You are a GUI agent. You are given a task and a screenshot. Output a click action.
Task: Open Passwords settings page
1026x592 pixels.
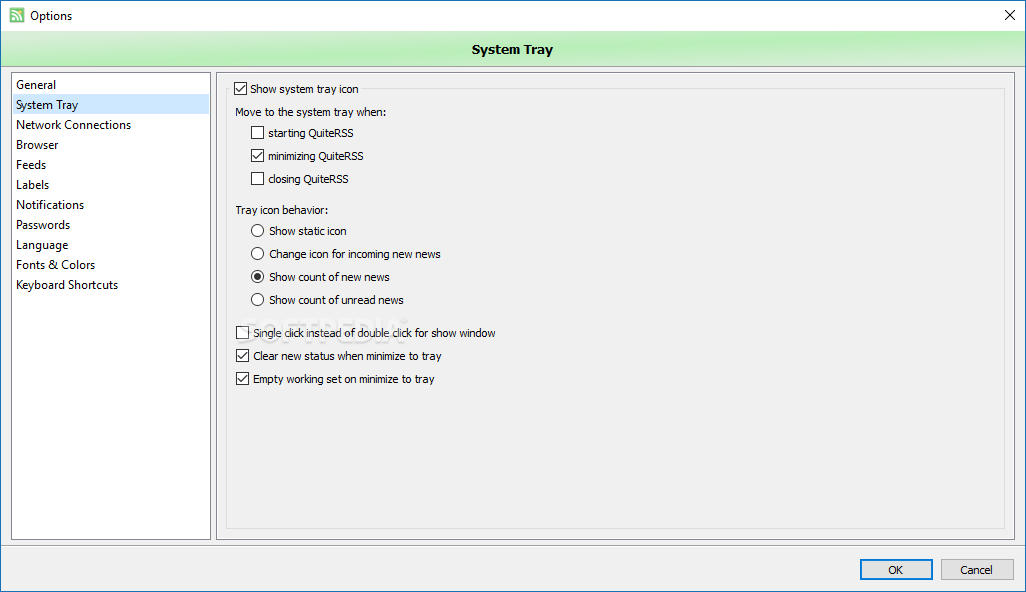(111, 225)
